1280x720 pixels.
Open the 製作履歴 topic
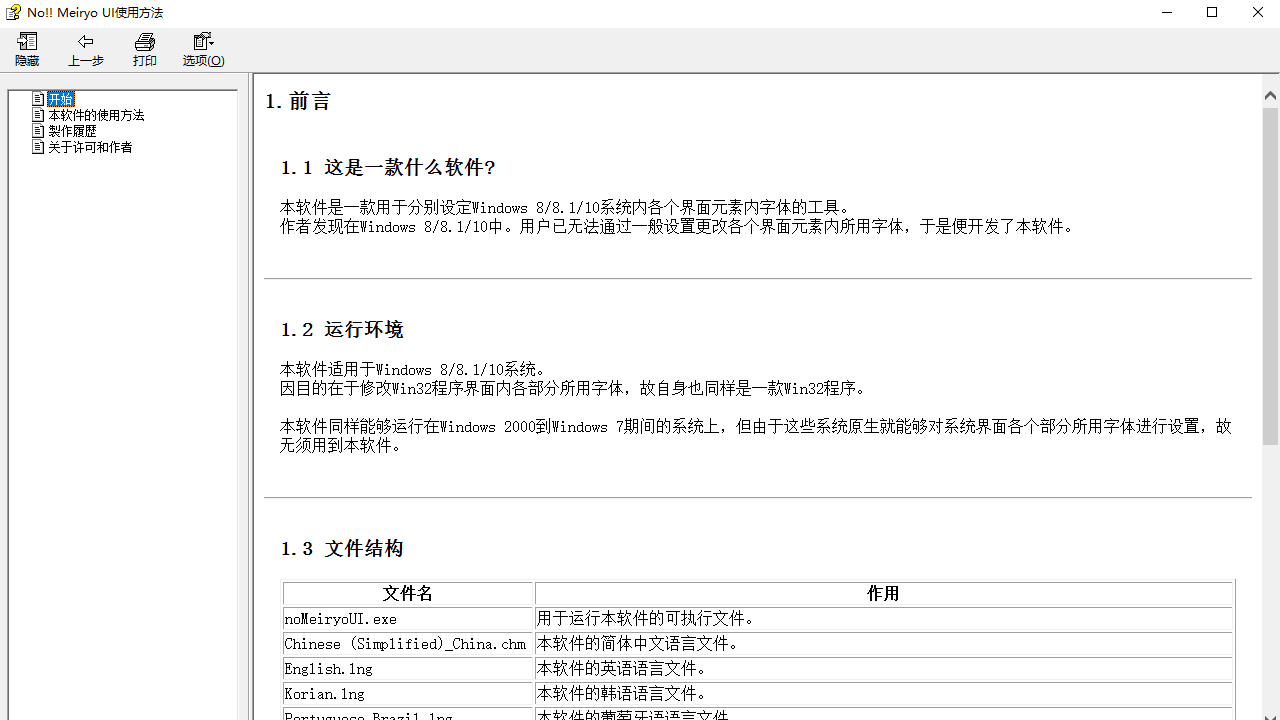point(72,131)
